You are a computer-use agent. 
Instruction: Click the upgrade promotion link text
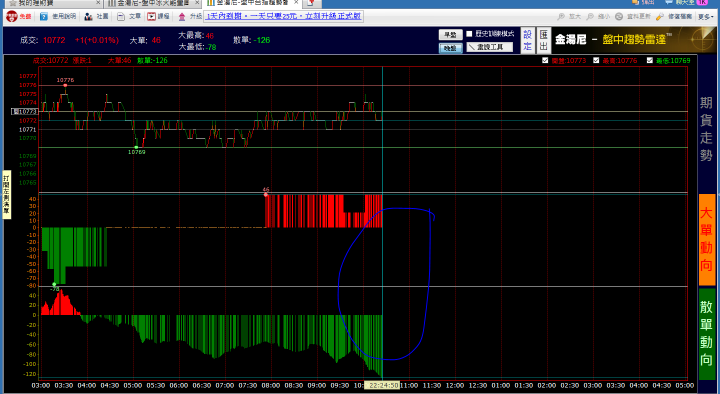[283, 17]
